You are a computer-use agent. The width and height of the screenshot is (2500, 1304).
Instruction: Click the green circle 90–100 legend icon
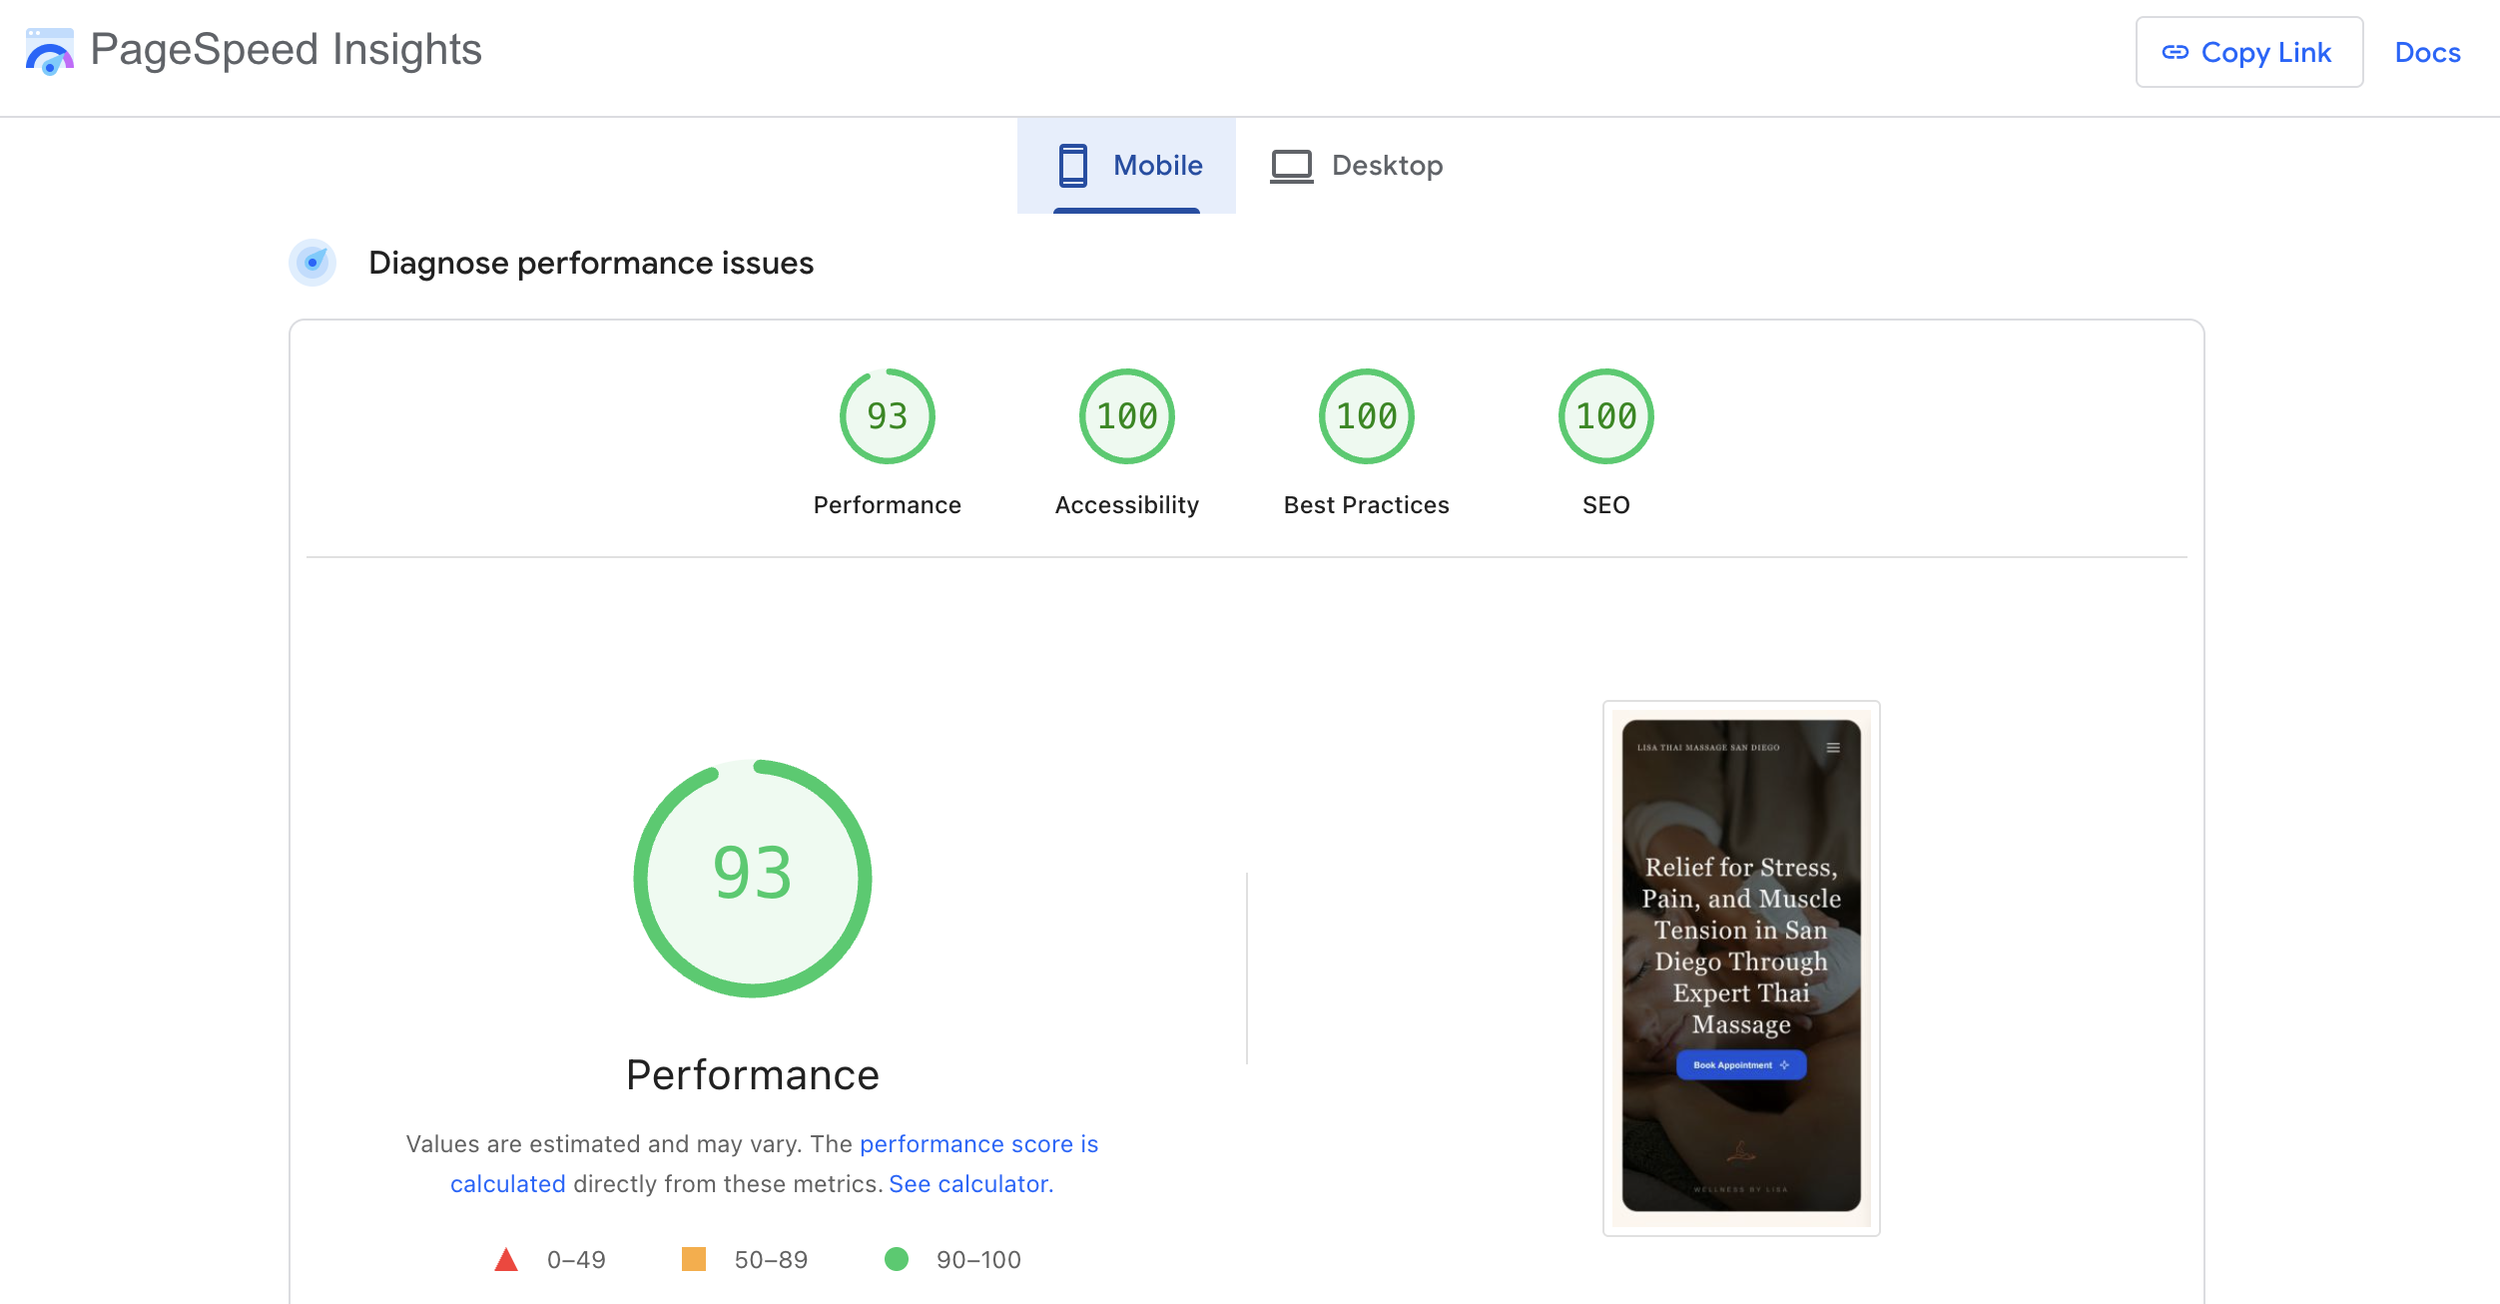pyautogui.click(x=896, y=1259)
